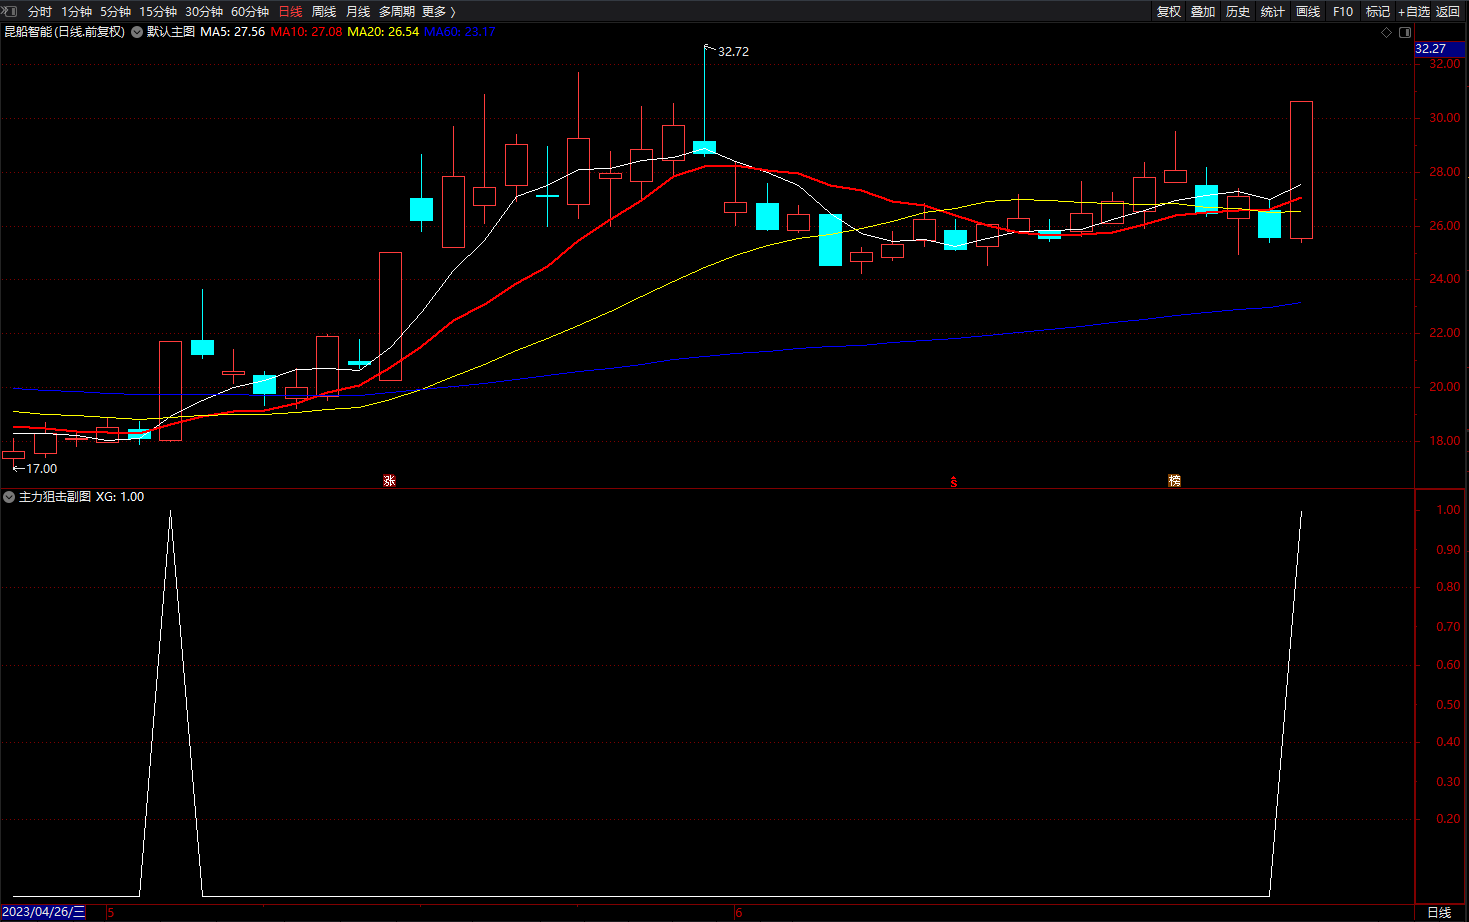The height and width of the screenshot is (922, 1469).
Task: Open the main chart indicator dropdown arrow
Action: pyautogui.click(x=137, y=32)
